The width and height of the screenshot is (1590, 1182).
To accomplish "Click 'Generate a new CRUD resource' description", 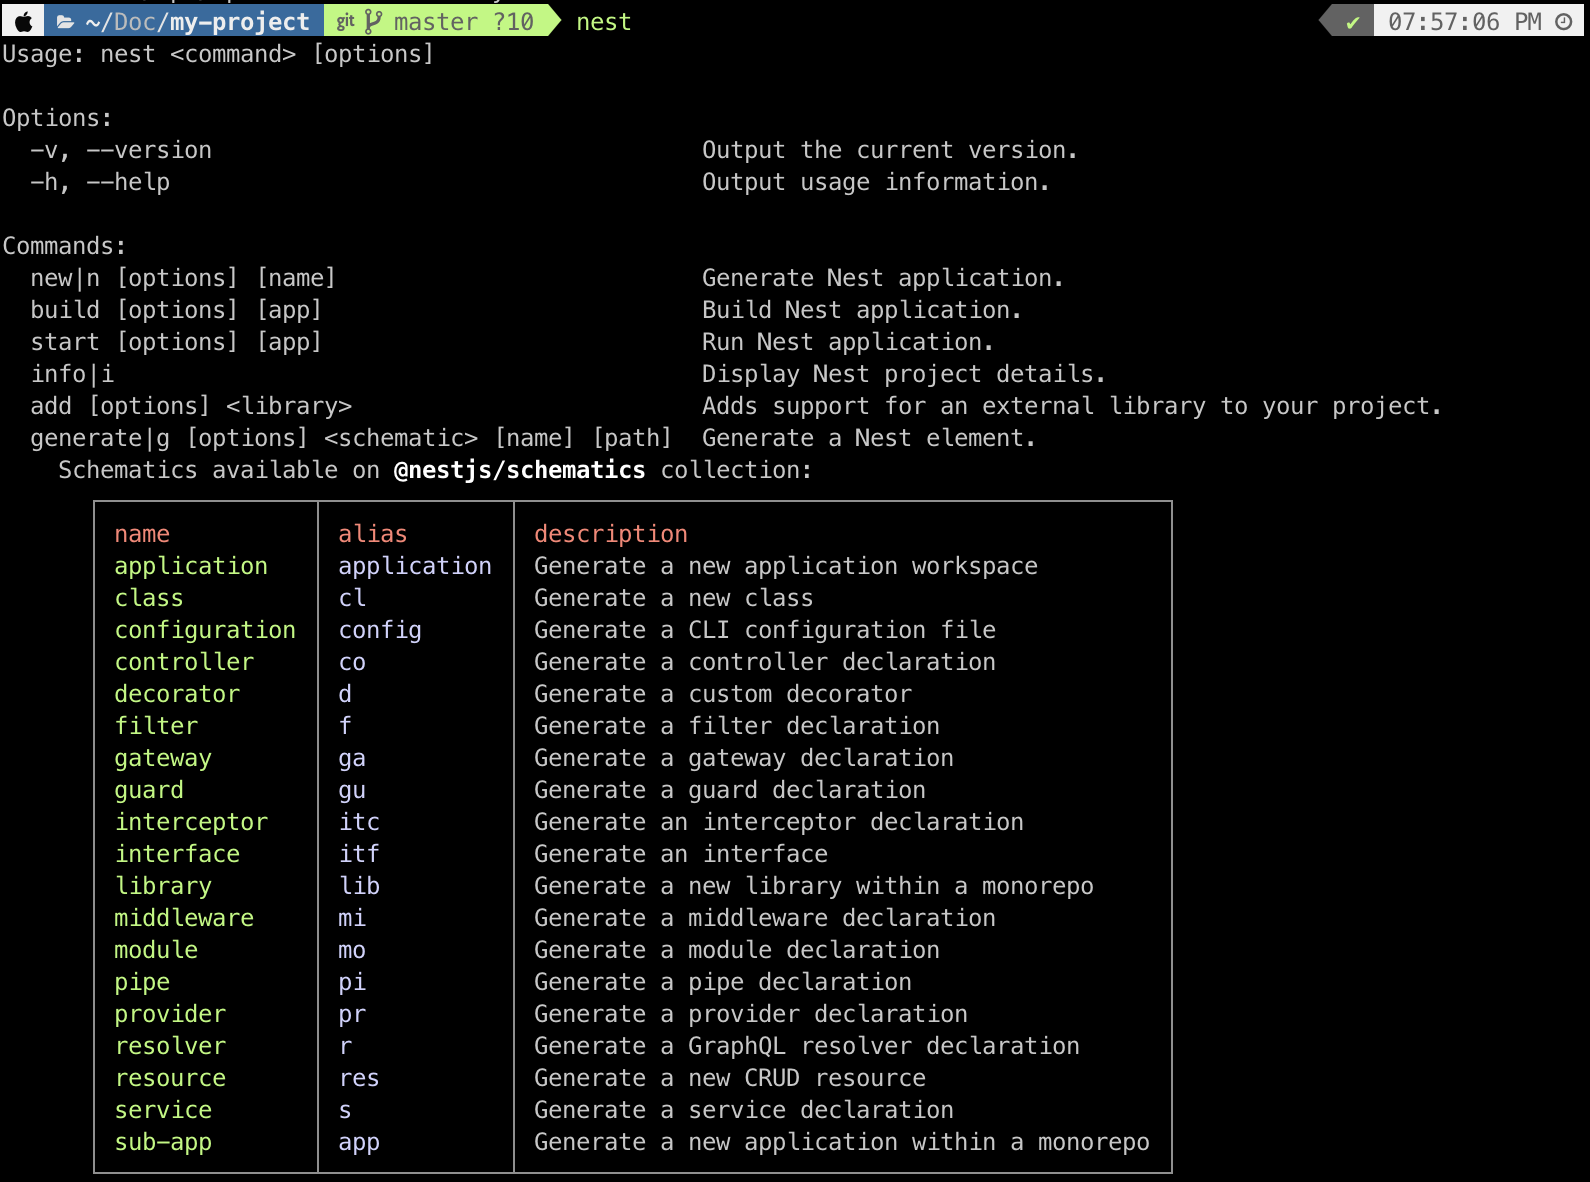I will [x=730, y=1078].
